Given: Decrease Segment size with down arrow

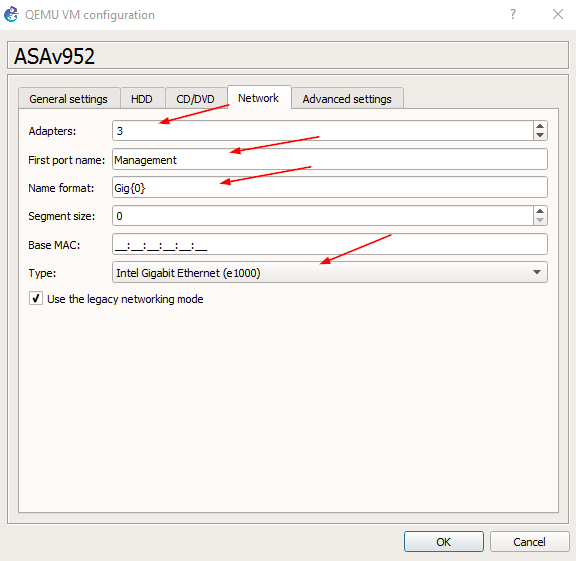Looking at the screenshot, I should point(540,220).
